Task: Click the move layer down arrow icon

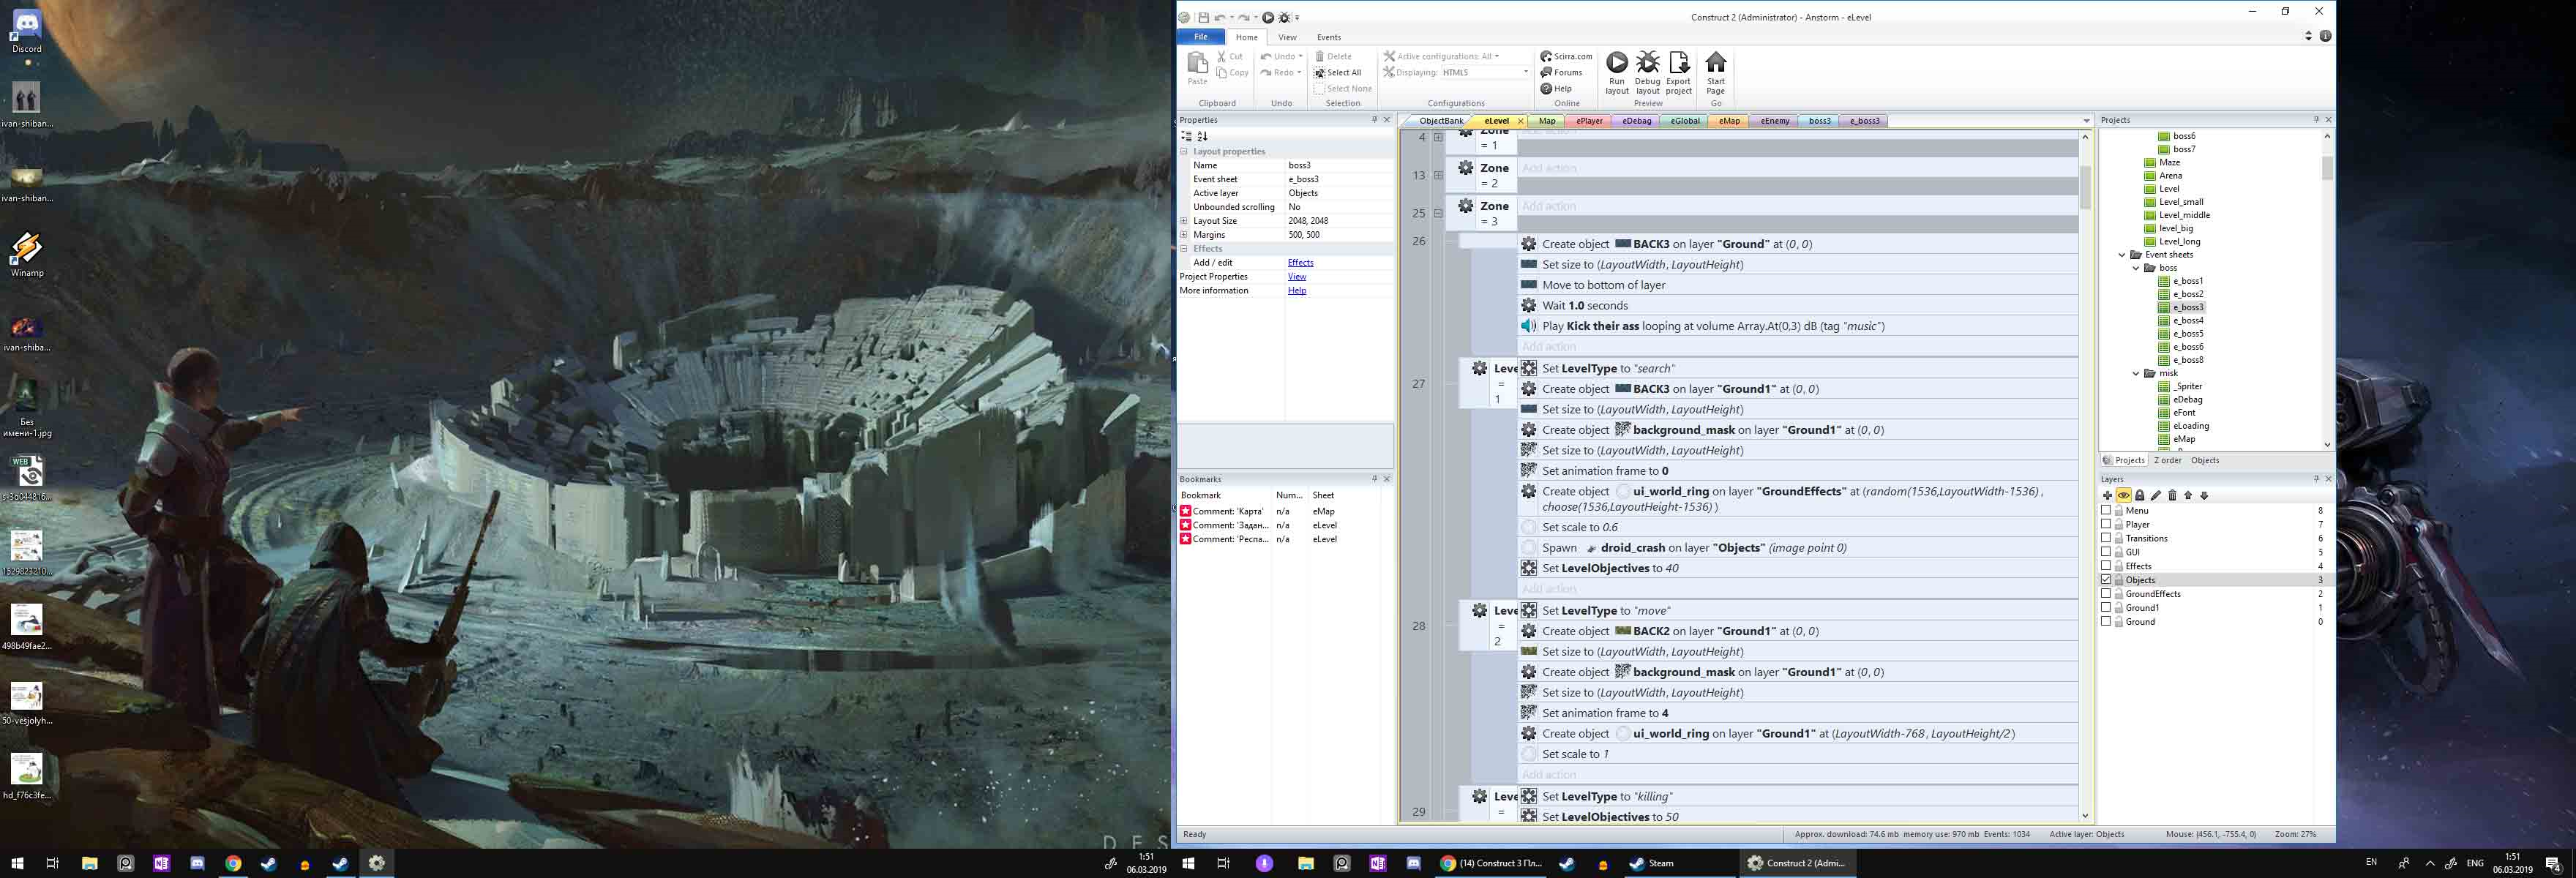Action: [x=2204, y=495]
